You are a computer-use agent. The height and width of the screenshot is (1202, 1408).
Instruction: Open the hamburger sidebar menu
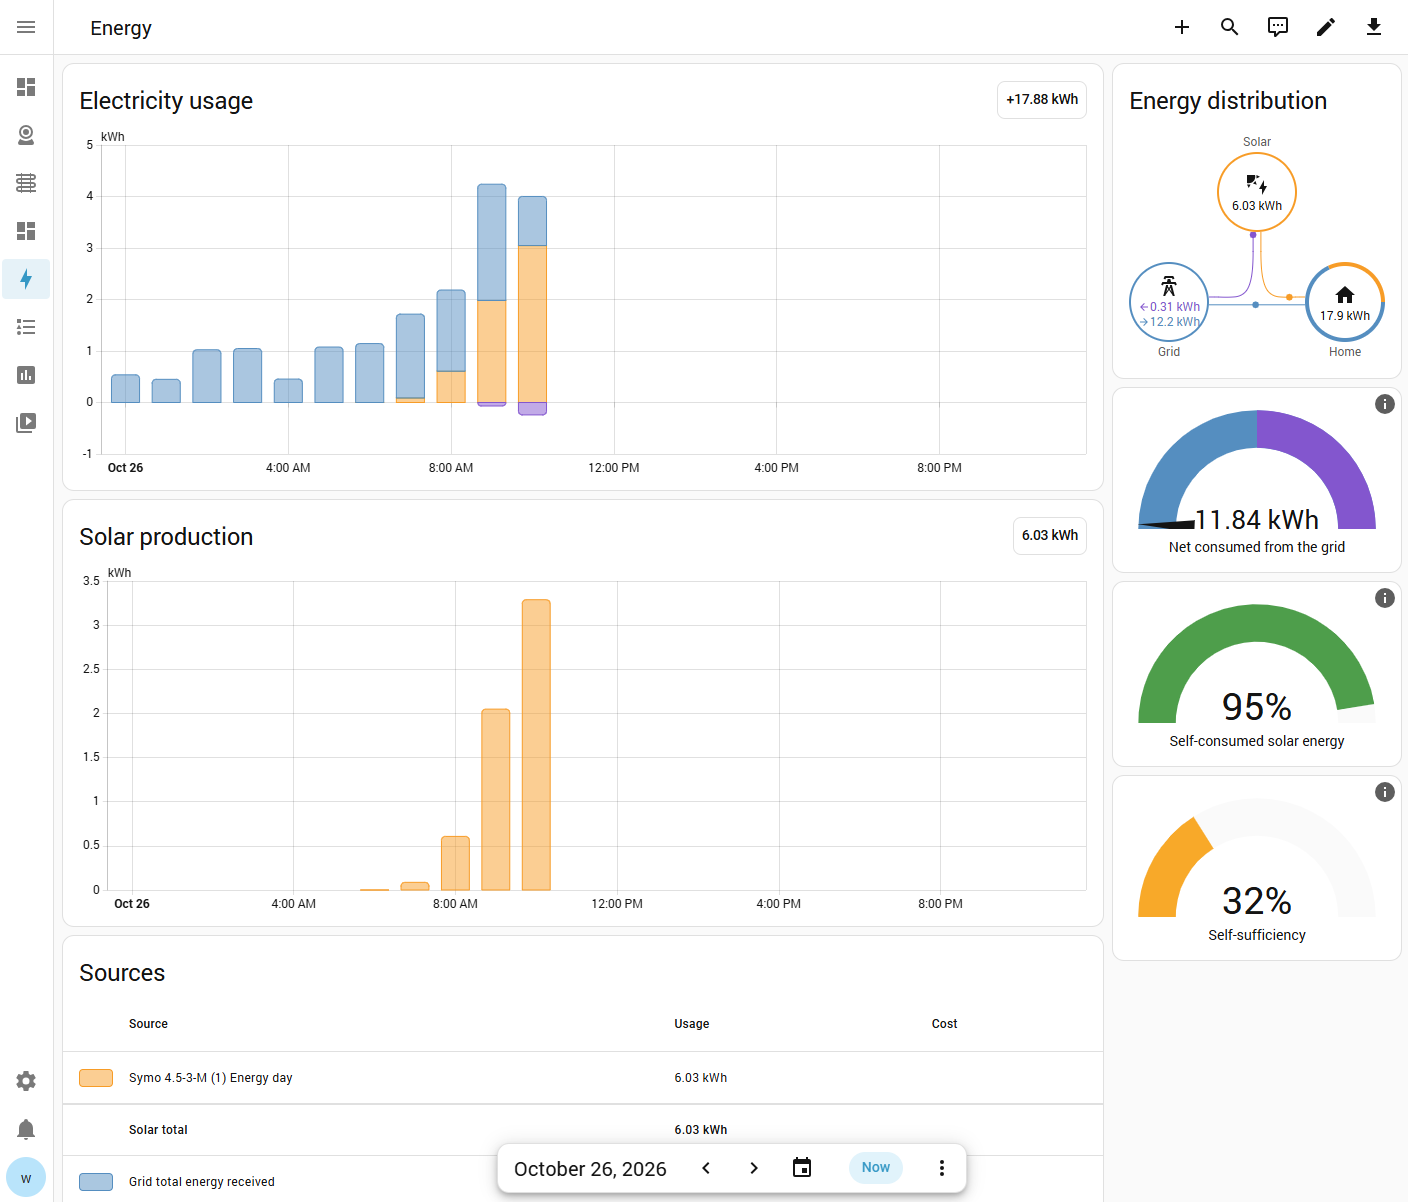[26, 27]
